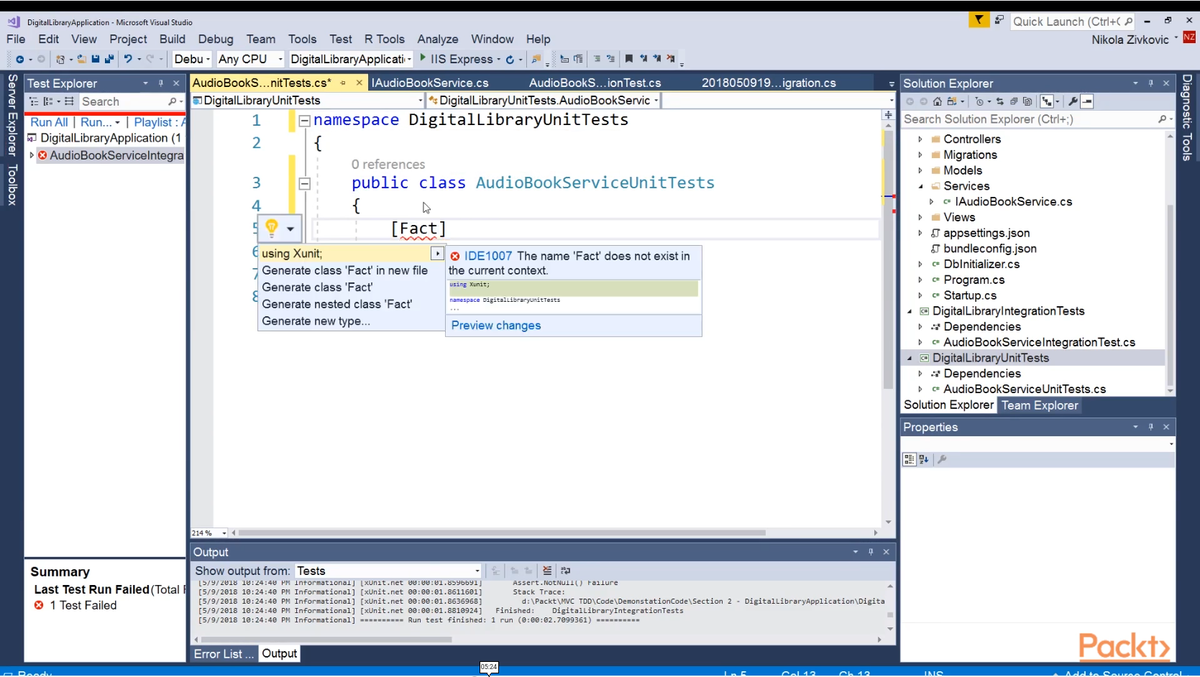Viewport: 1200px width, 677px height.
Task: Click the Preview Selected Items button in Solution Explorer
Action: coord(1087,101)
